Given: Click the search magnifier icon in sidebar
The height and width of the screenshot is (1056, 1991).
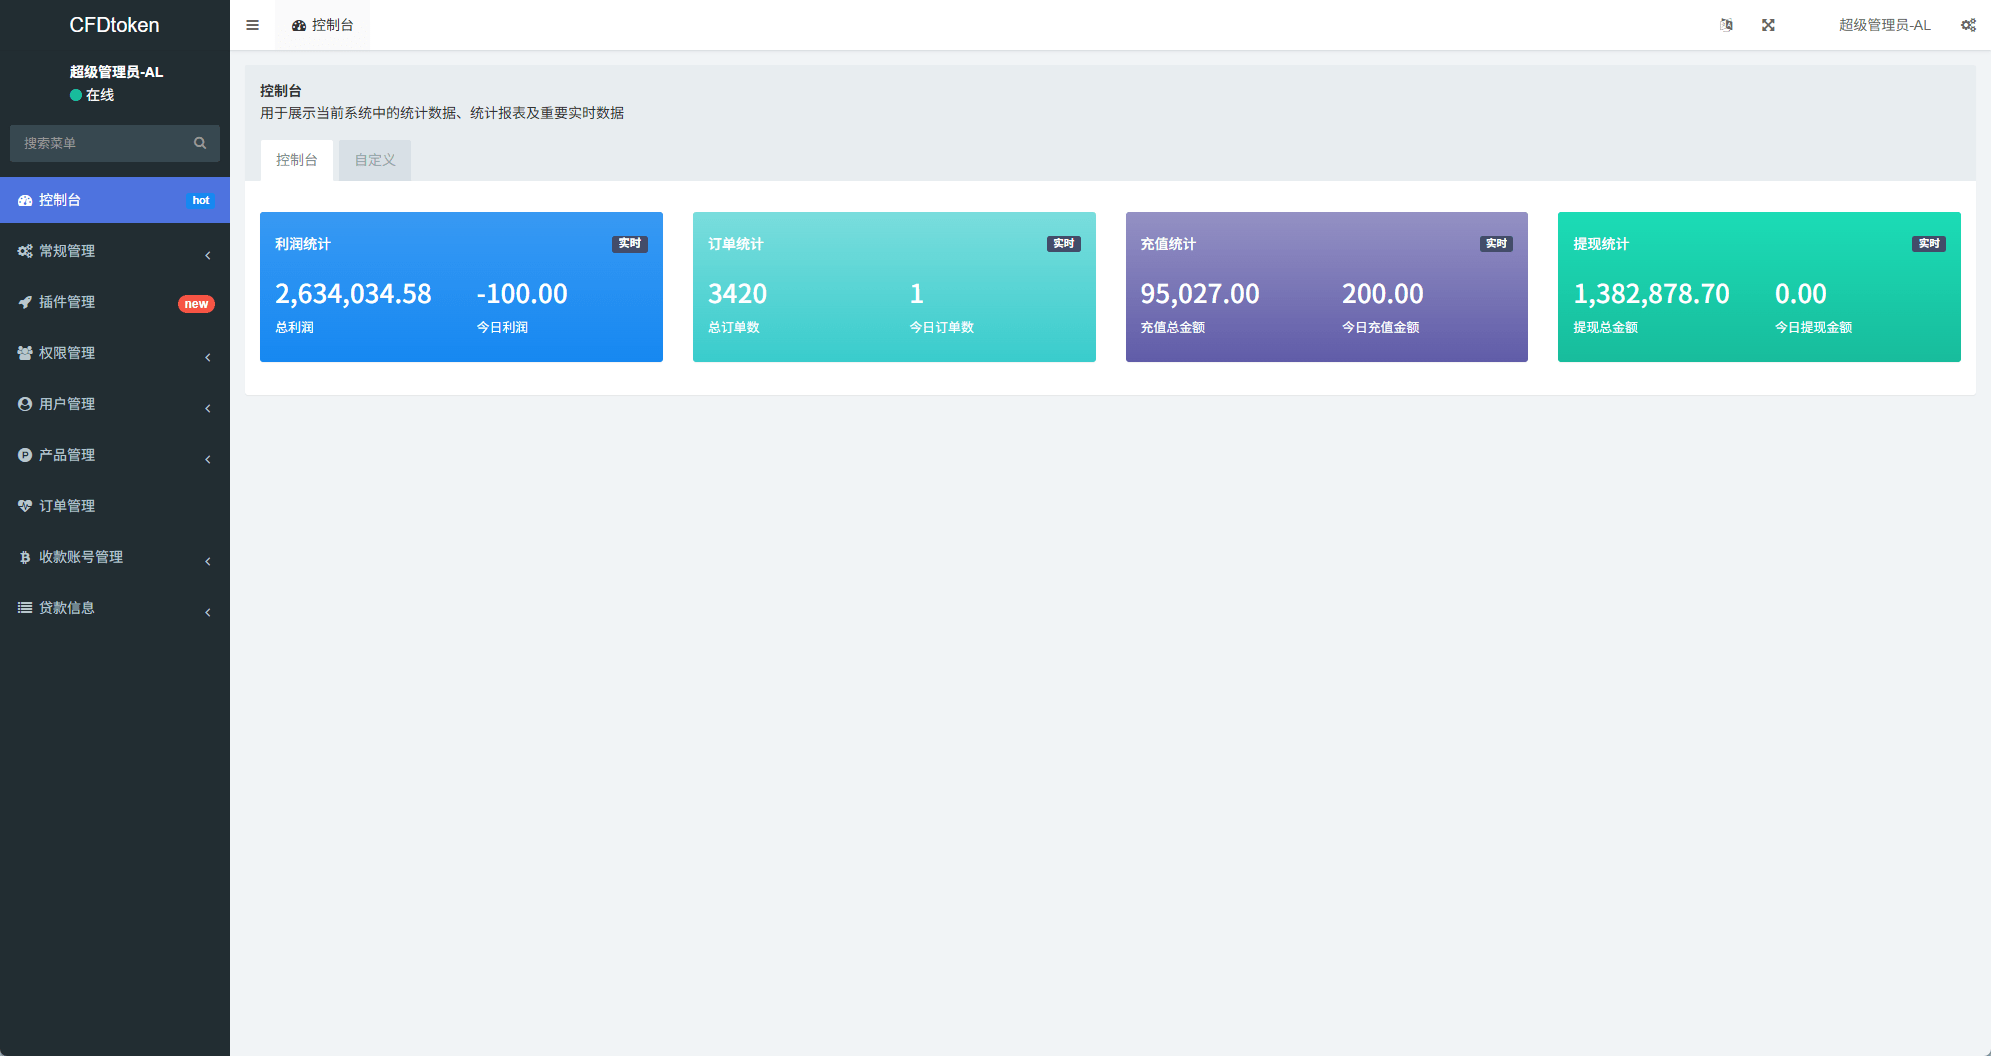Looking at the screenshot, I should [200, 143].
